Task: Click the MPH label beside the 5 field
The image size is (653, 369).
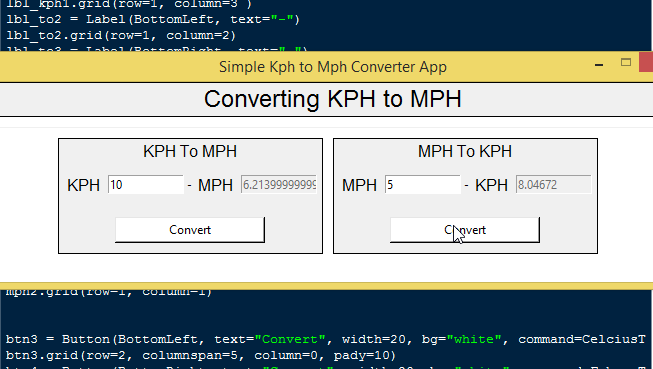Action: pyautogui.click(x=359, y=185)
